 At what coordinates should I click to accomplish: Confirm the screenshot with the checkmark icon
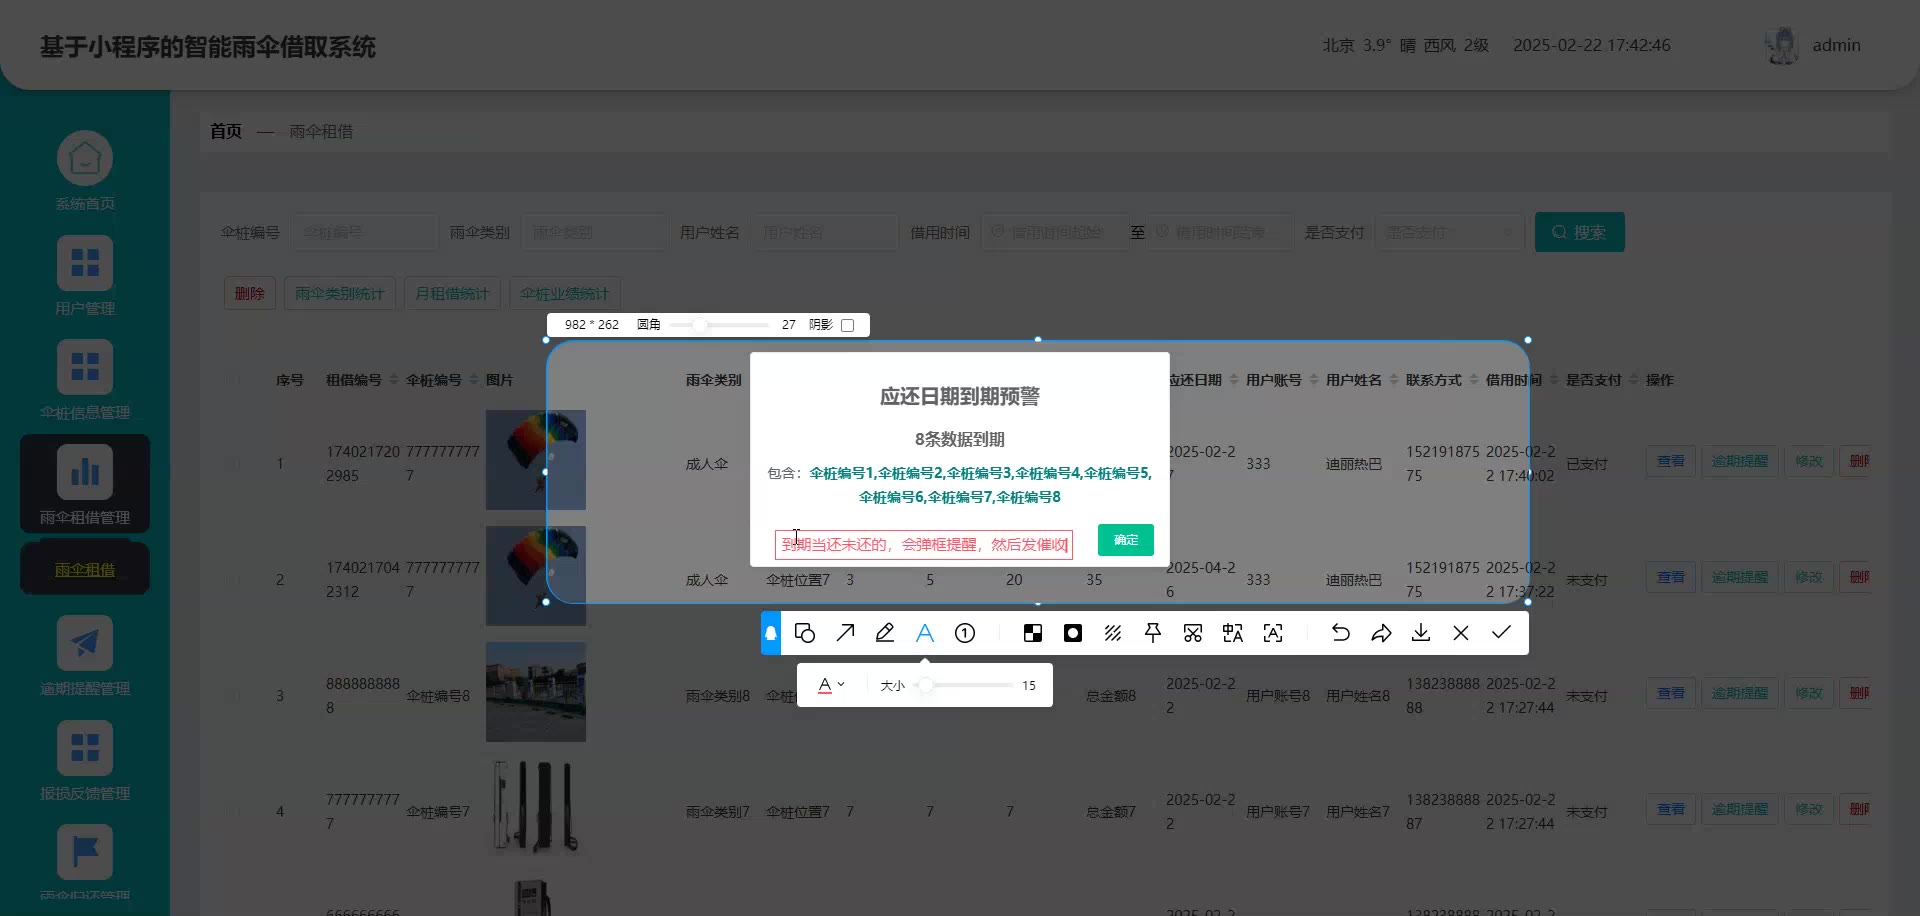coord(1501,633)
